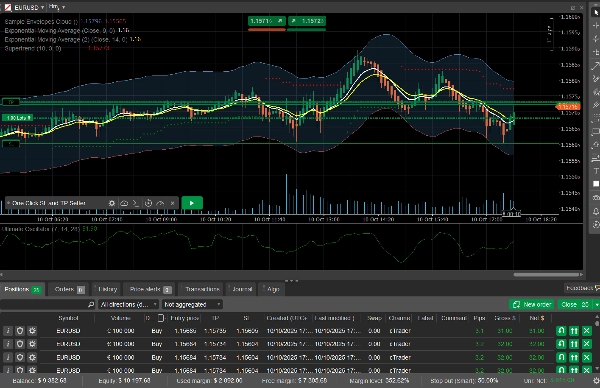Close the position showing 31.00 net

tap(587, 331)
